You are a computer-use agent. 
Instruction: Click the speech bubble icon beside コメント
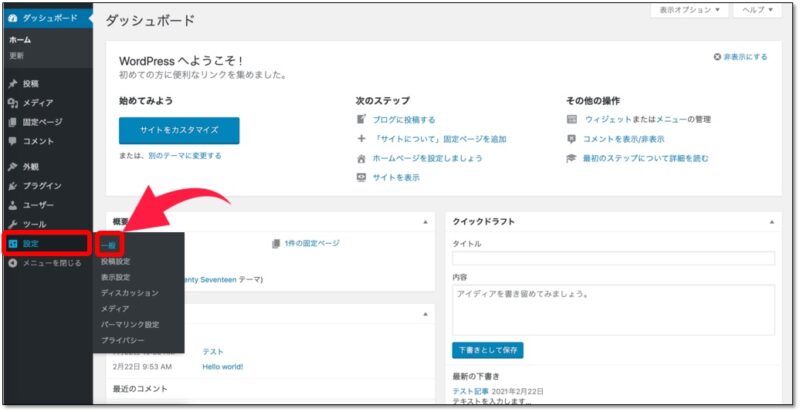click(x=13, y=141)
